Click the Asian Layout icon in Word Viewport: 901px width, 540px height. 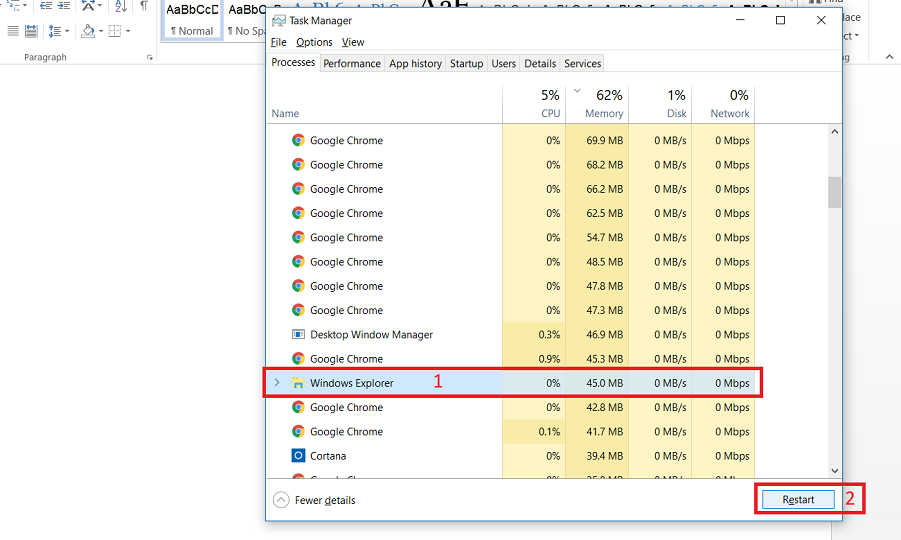point(87,6)
